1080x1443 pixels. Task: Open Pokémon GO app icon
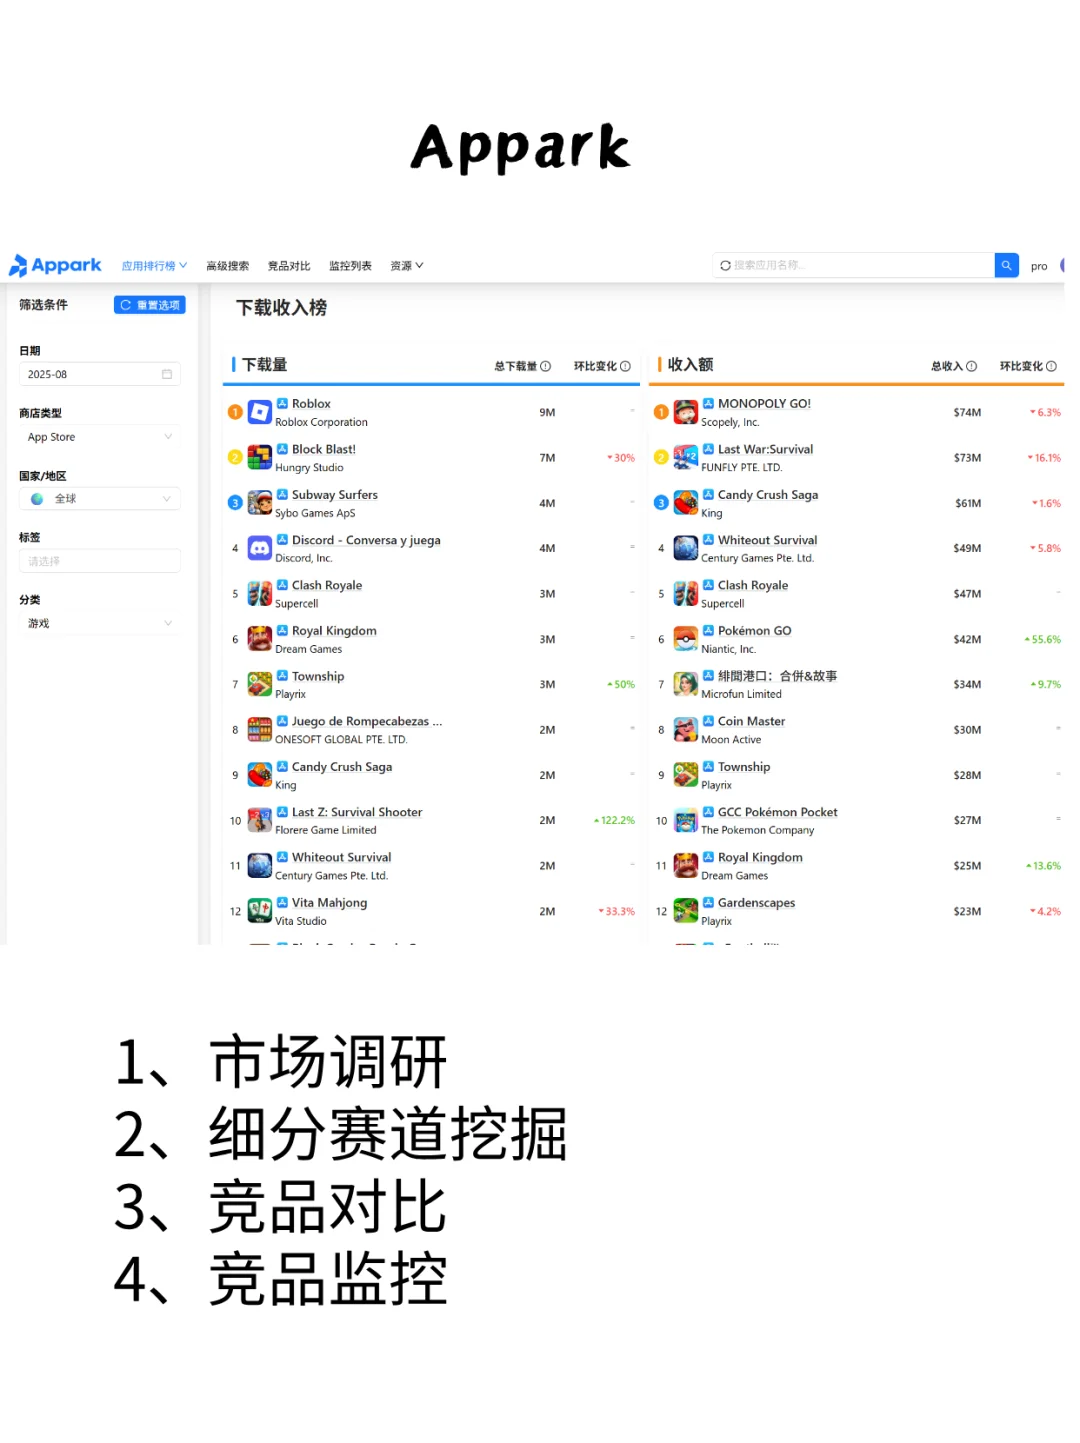click(x=686, y=639)
